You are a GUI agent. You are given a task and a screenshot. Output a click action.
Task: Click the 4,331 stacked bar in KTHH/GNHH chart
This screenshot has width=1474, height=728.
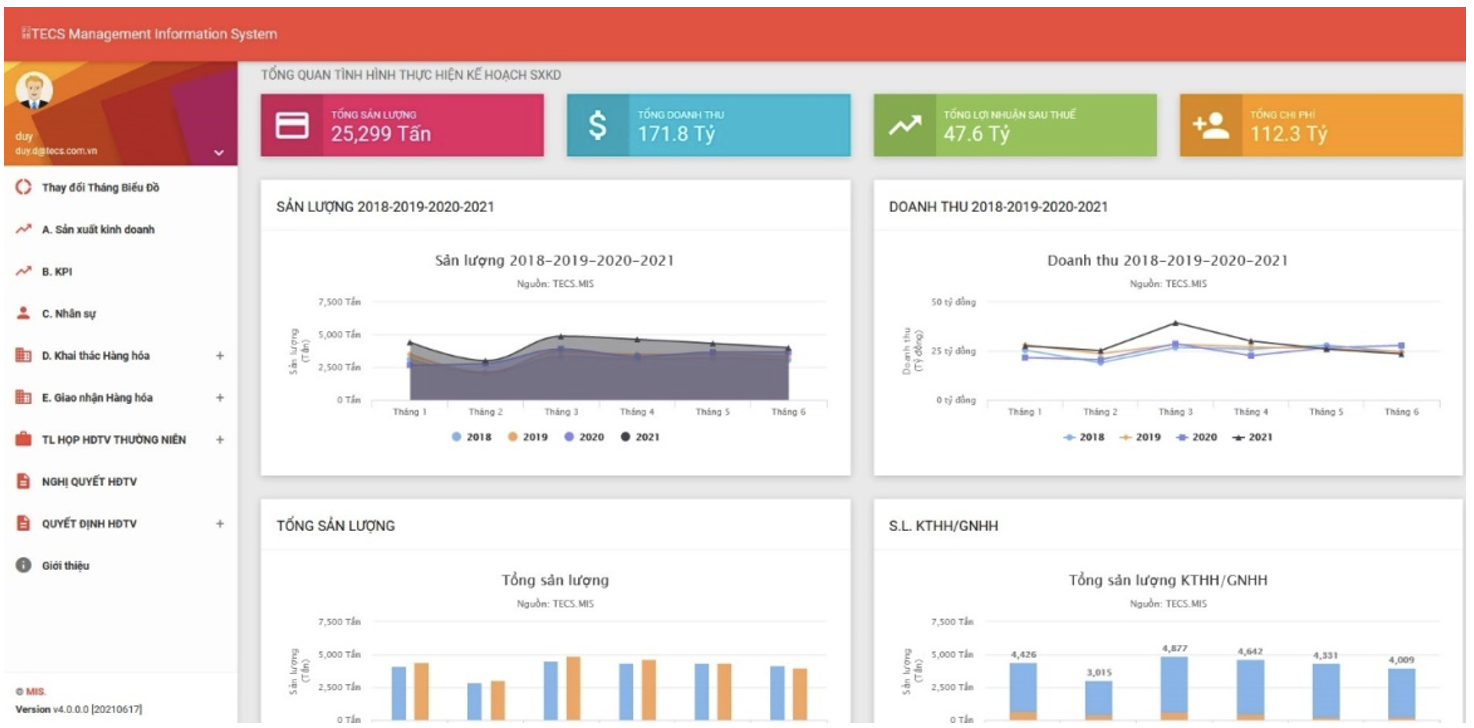(1327, 692)
